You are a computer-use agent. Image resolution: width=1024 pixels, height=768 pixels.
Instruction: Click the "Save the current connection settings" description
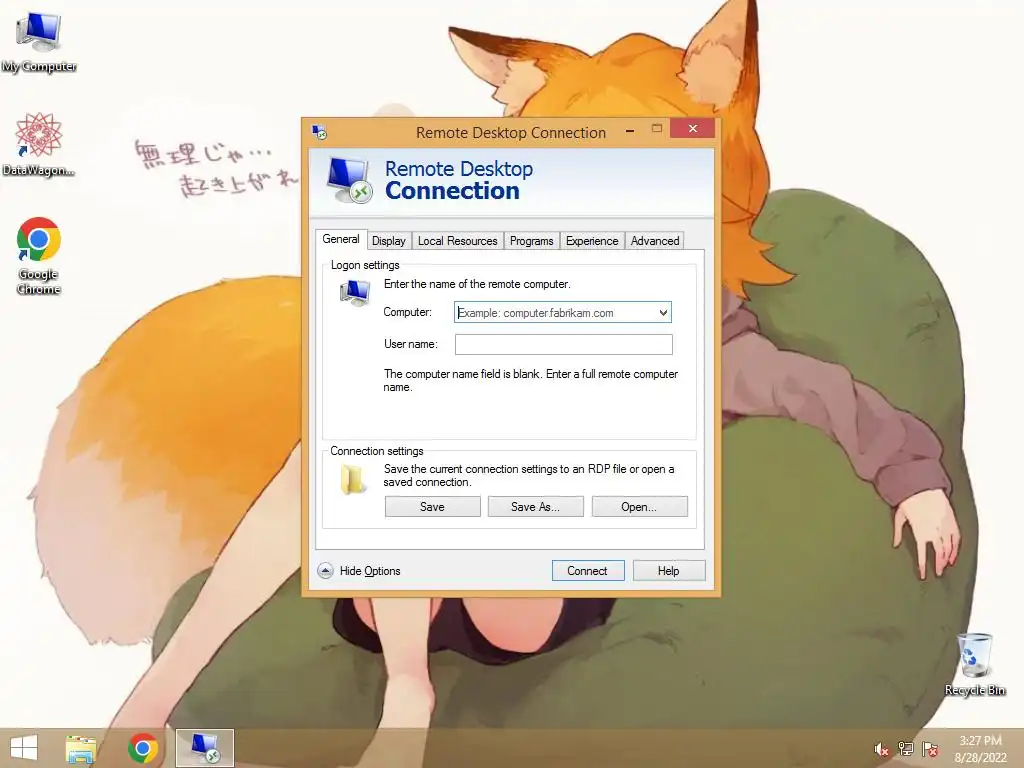pyautogui.click(x=528, y=475)
